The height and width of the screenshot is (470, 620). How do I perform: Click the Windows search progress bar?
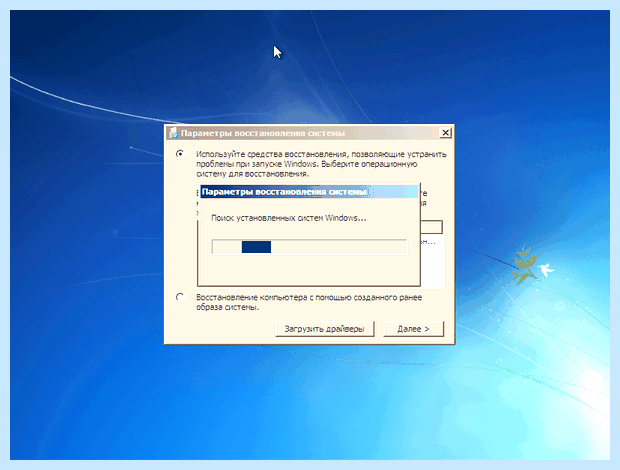tap(309, 247)
